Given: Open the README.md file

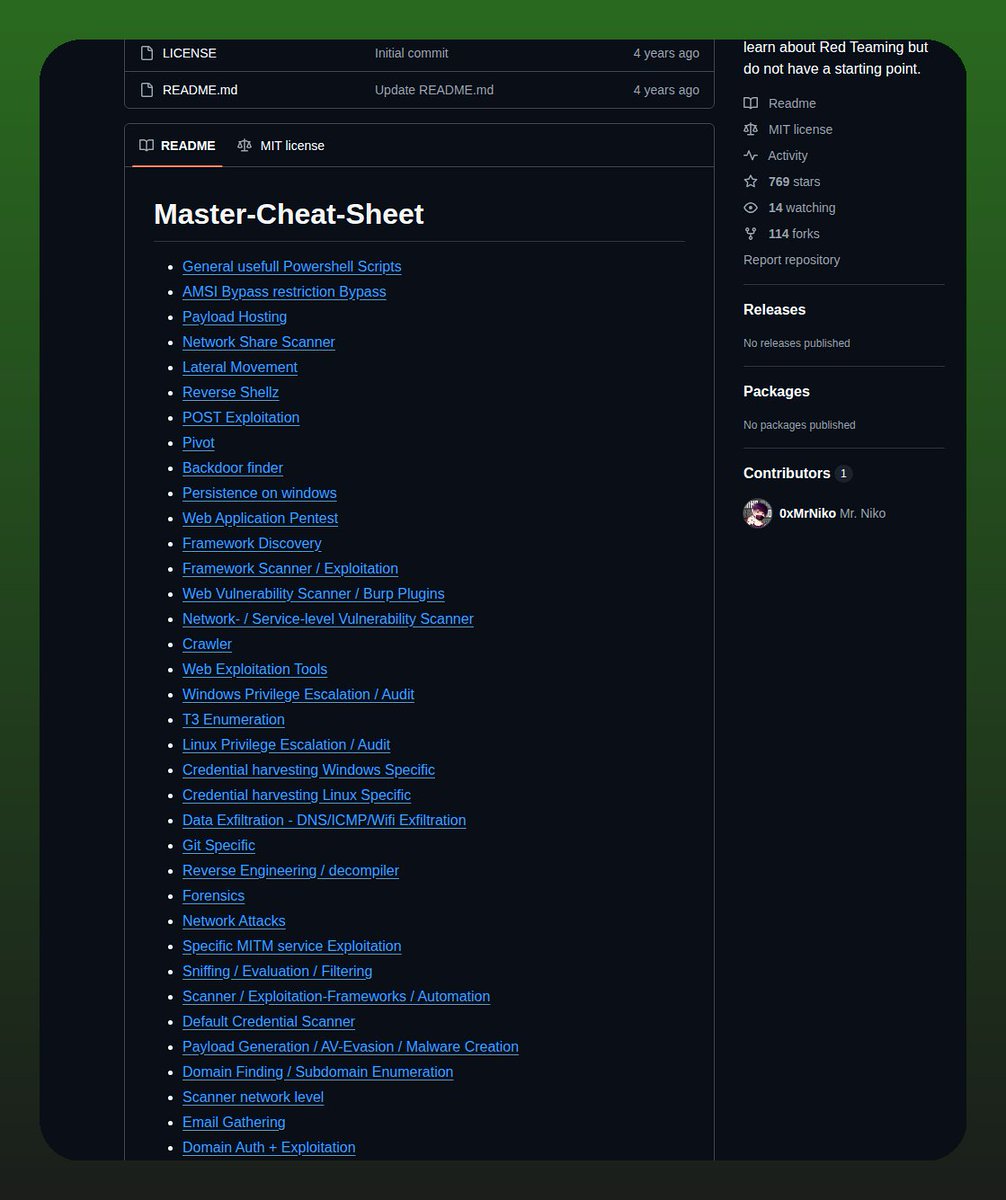Looking at the screenshot, I should [x=200, y=90].
